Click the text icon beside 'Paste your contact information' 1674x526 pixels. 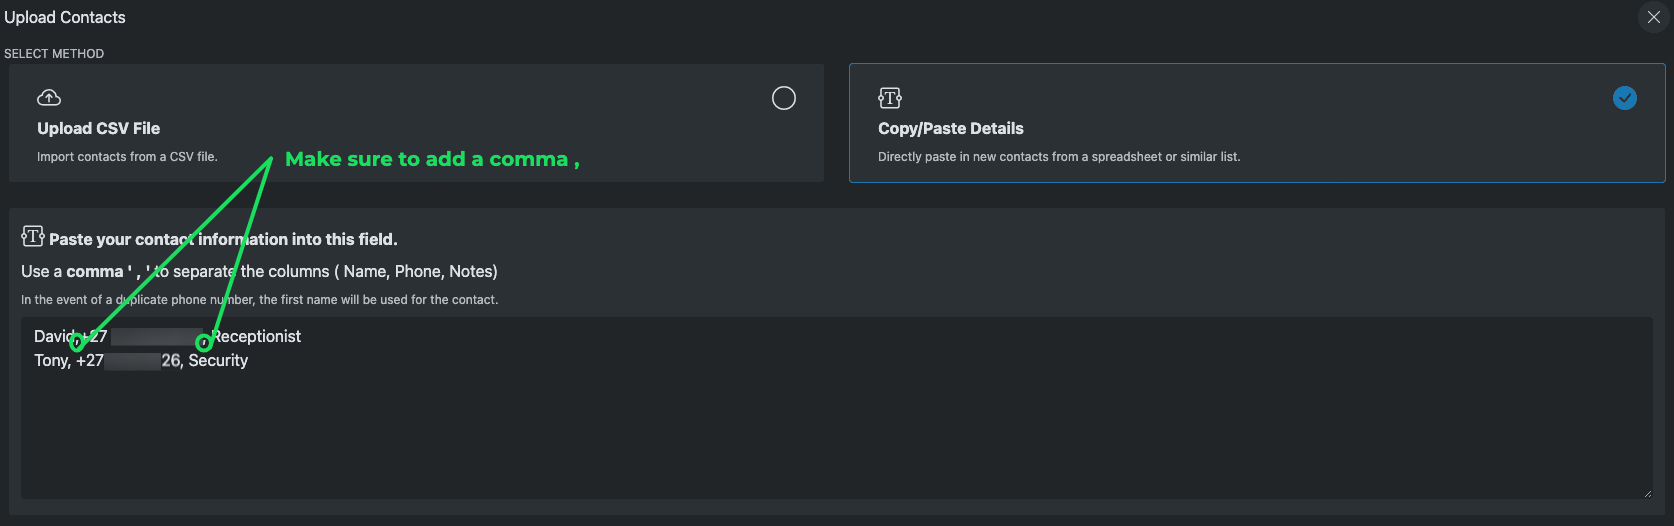point(33,236)
